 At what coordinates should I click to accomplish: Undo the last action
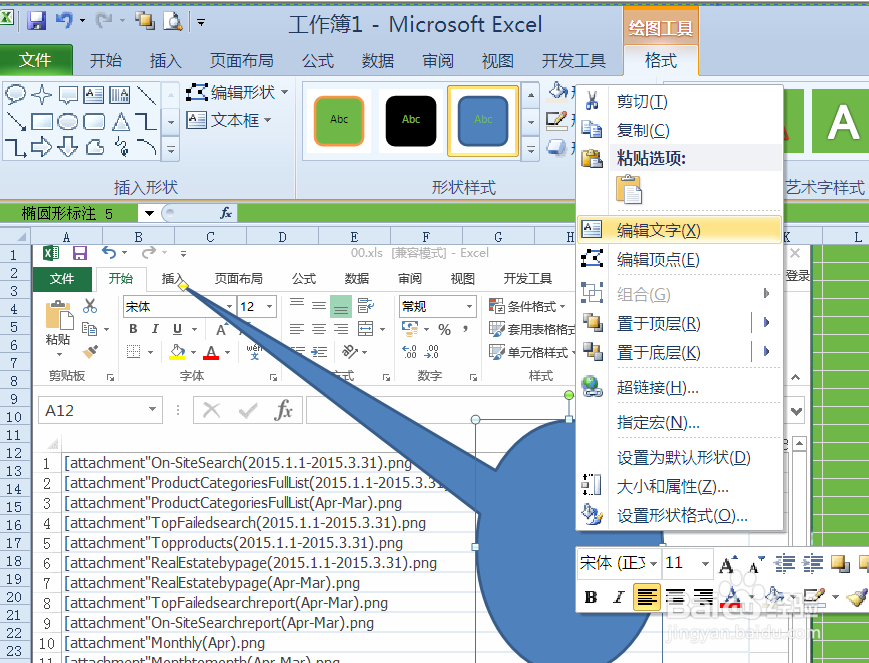click(64, 21)
